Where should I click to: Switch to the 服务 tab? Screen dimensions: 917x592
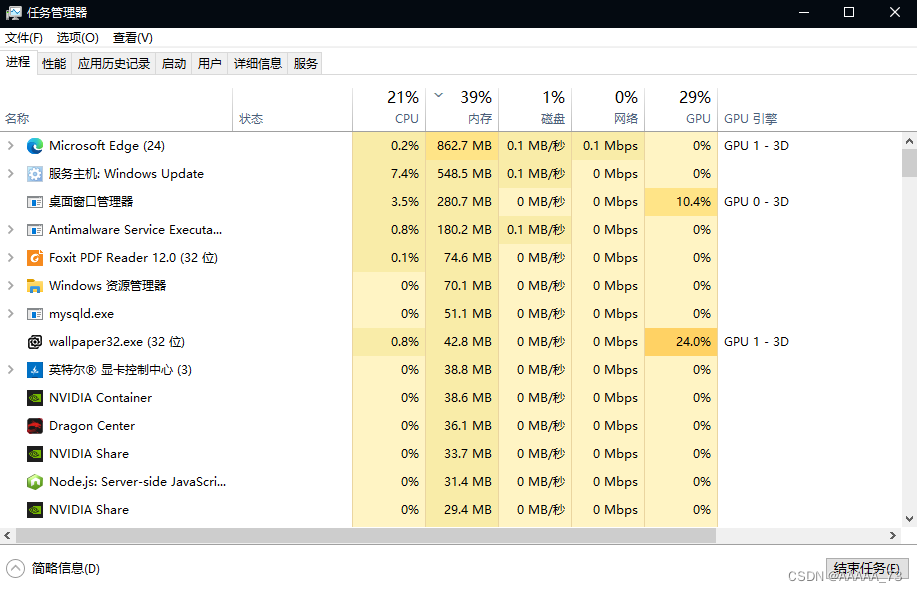[305, 63]
